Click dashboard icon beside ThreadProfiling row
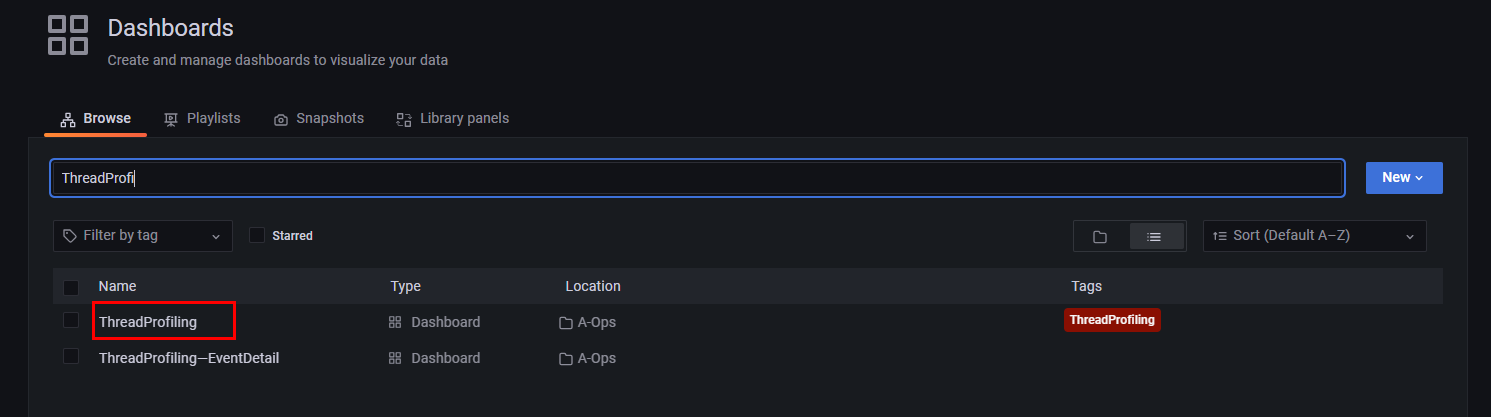This screenshot has width=1491, height=417. tap(395, 322)
